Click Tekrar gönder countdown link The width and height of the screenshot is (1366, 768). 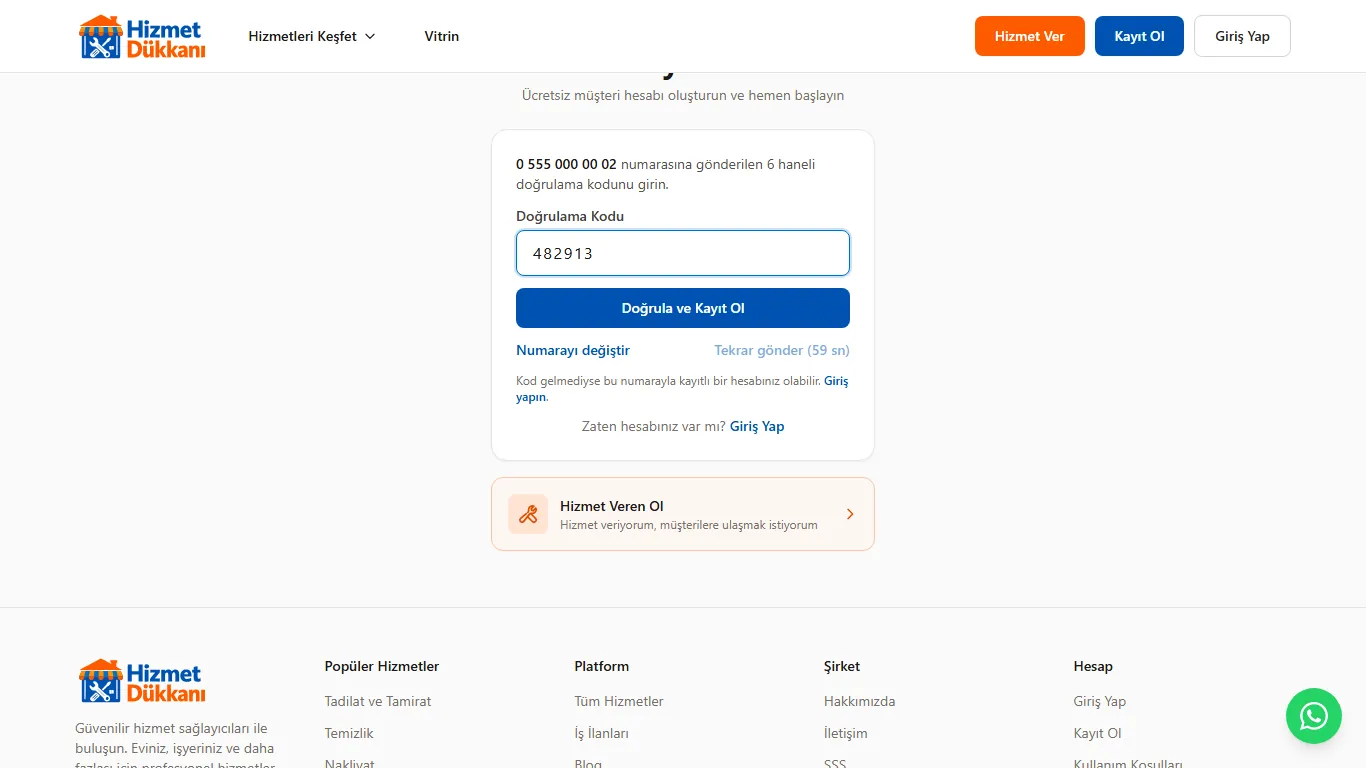point(782,350)
